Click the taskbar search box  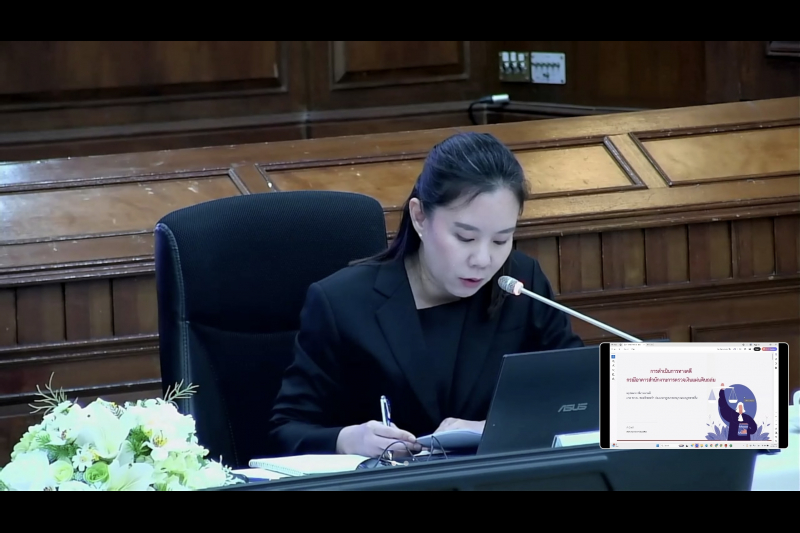667,445
